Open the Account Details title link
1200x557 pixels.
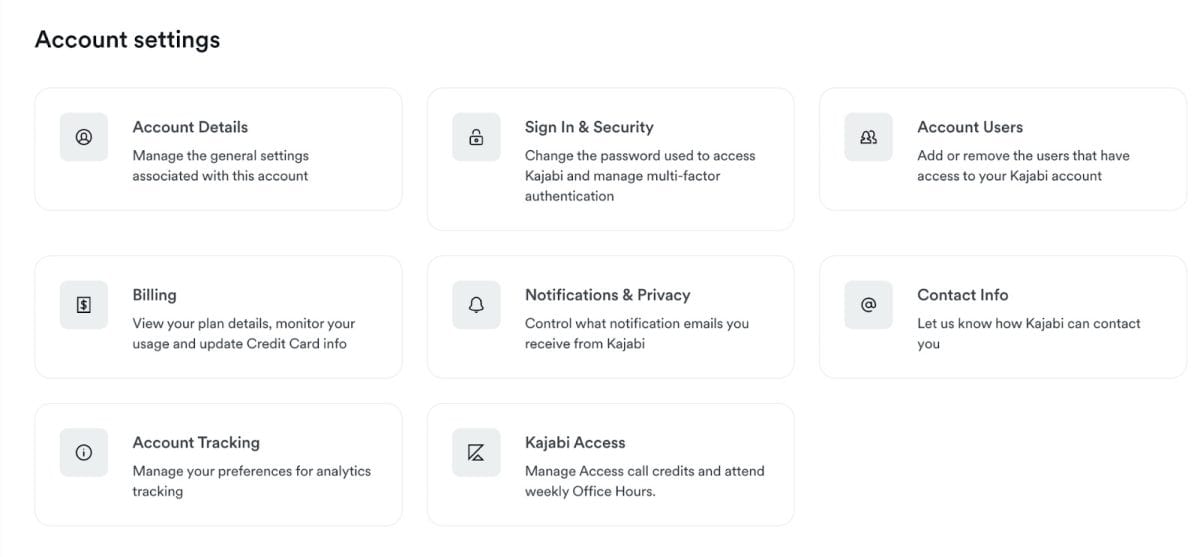click(190, 127)
